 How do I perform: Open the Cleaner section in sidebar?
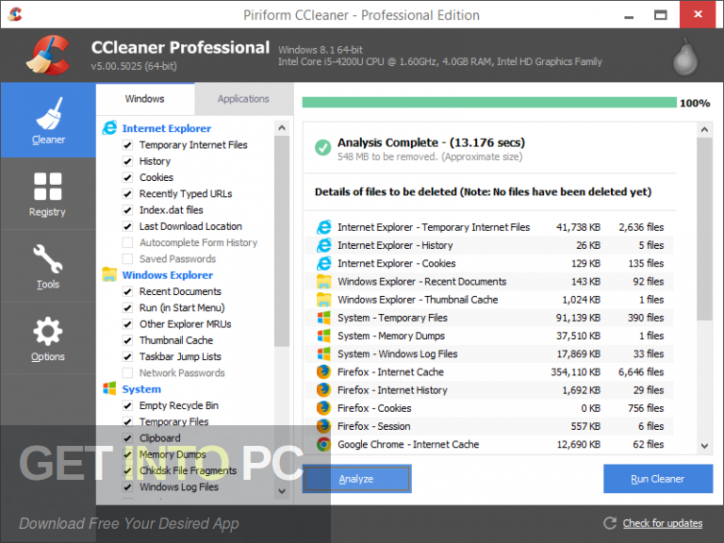[48, 120]
